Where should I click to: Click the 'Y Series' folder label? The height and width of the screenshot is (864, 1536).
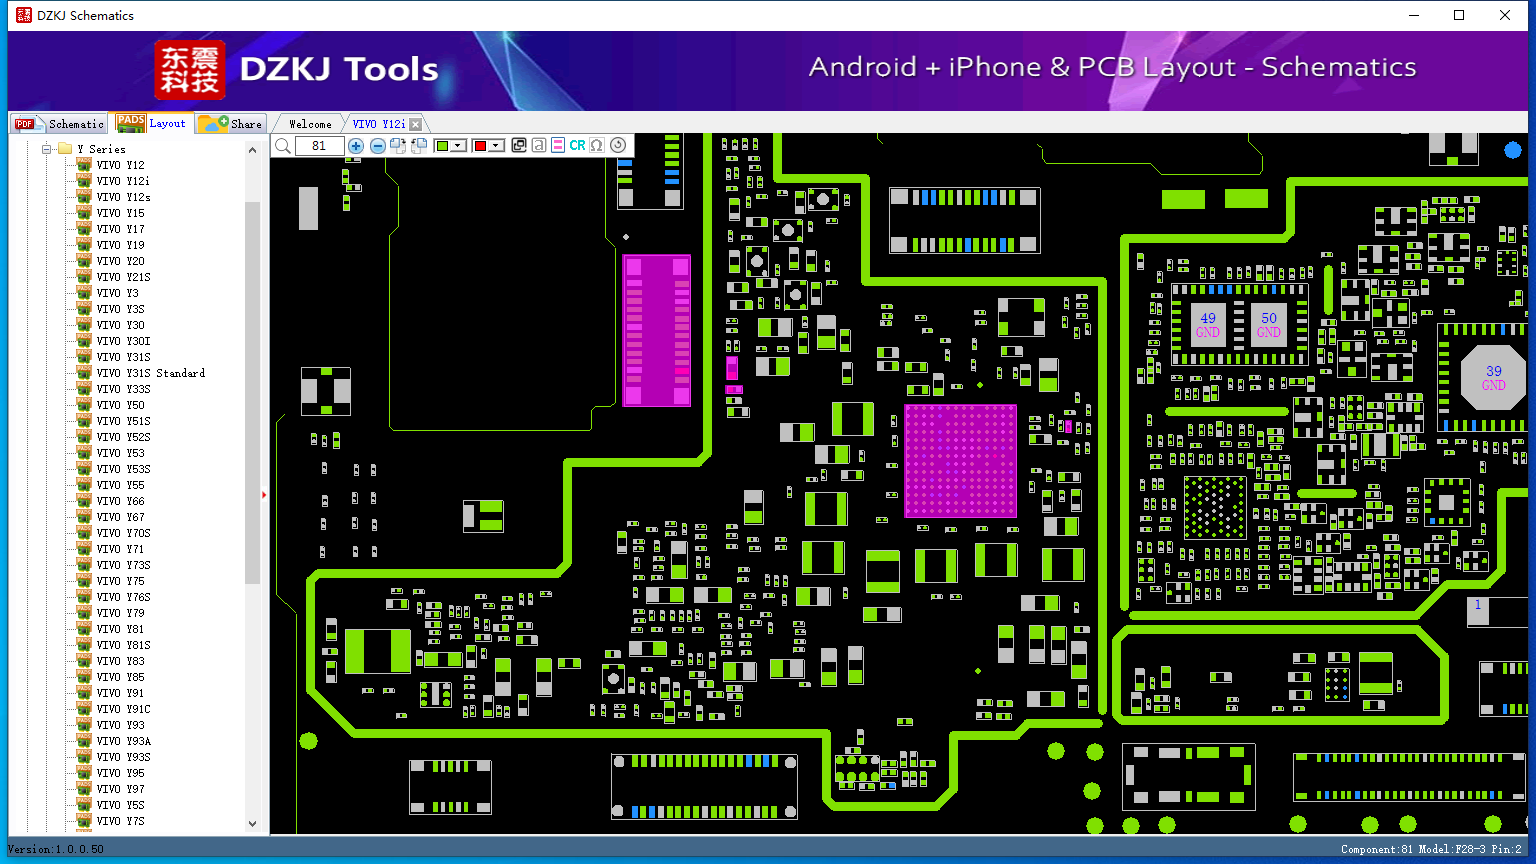coord(101,149)
